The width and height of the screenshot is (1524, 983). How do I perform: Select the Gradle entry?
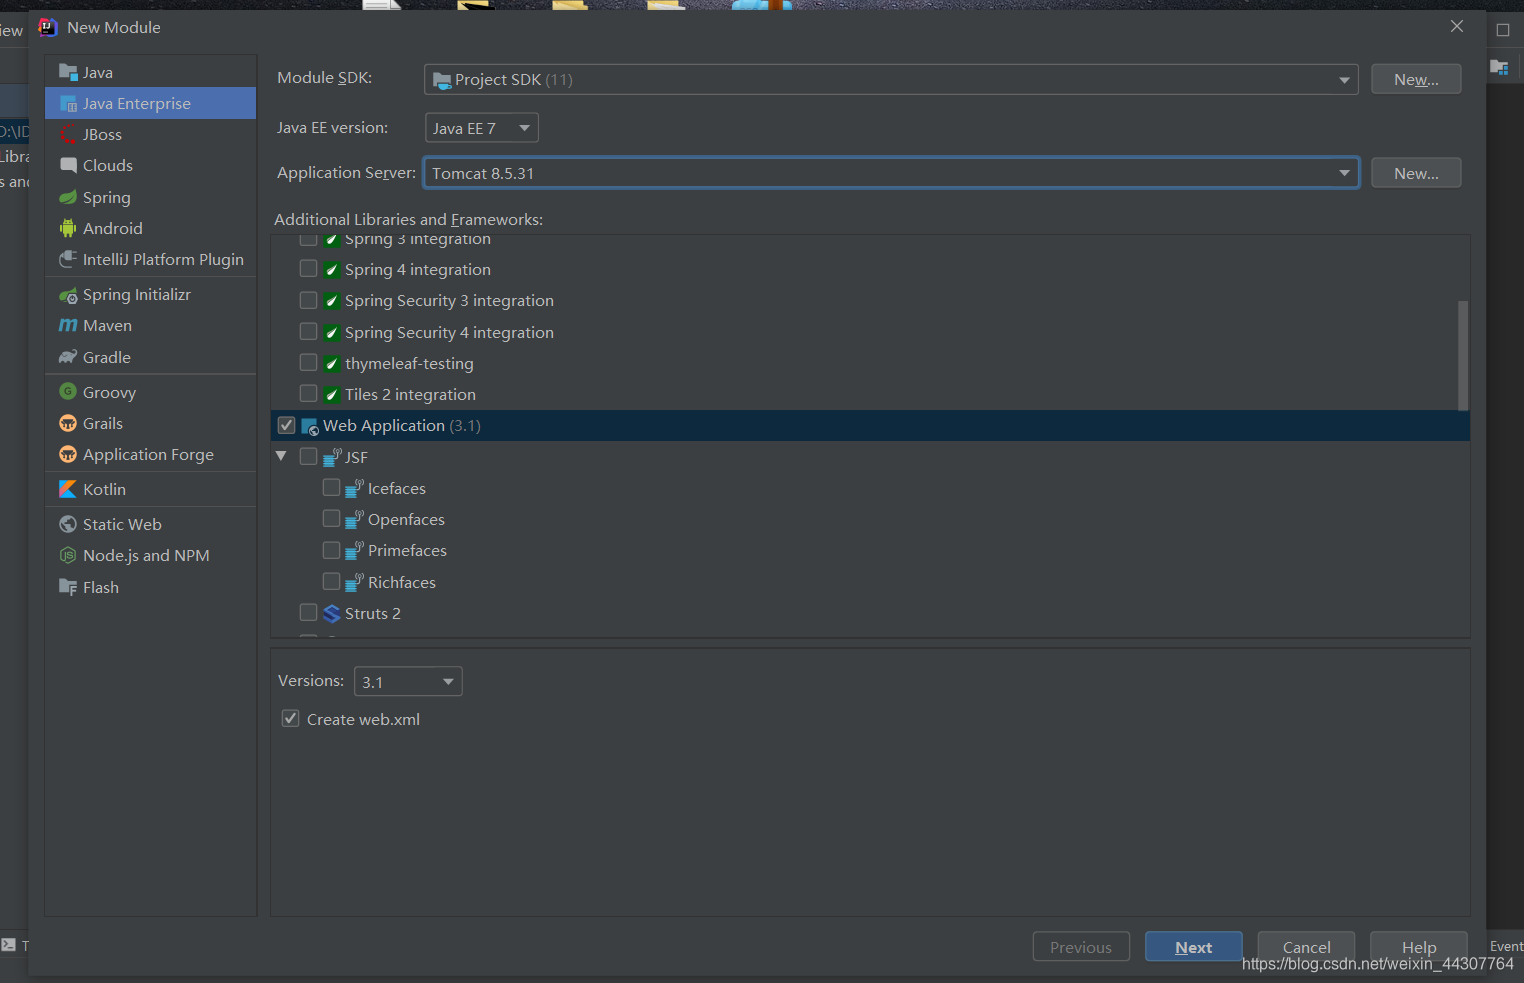pyautogui.click(x=150, y=357)
